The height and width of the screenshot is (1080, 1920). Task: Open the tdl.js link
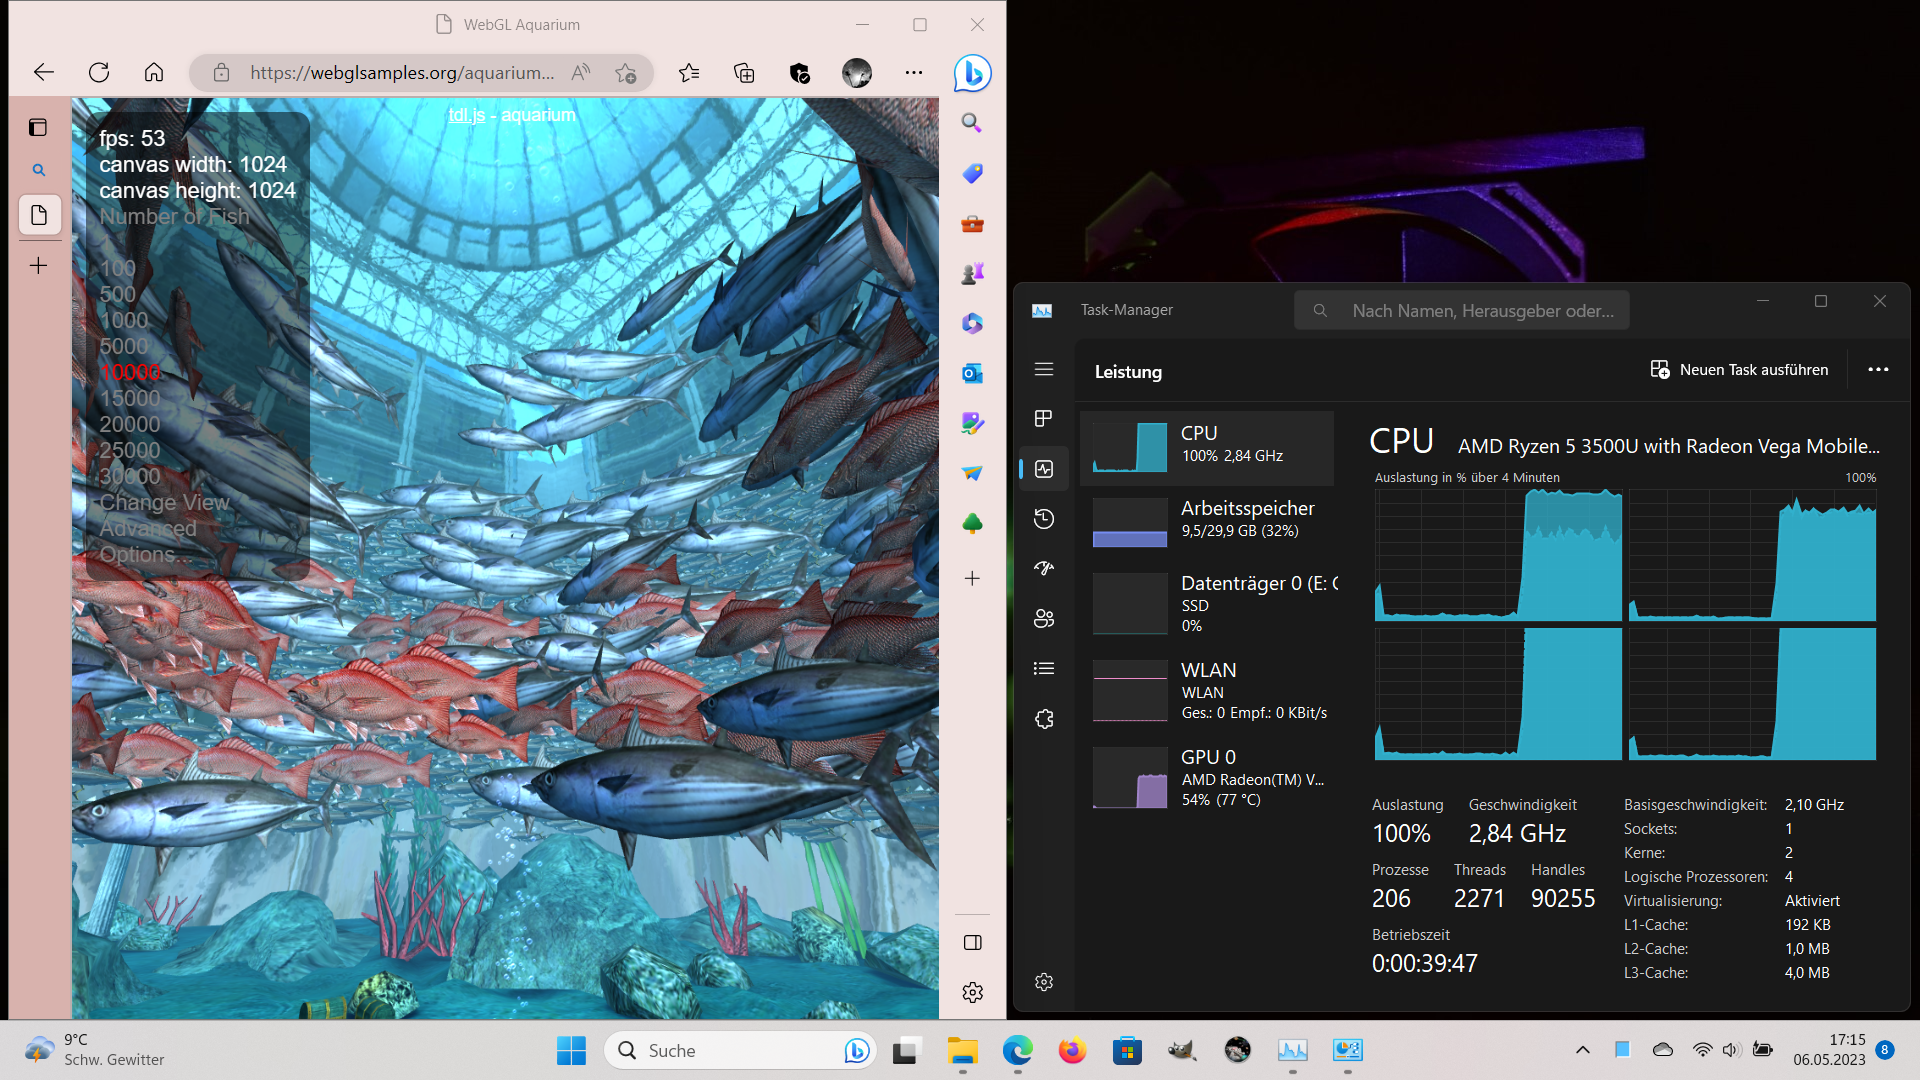click(466, 115)
